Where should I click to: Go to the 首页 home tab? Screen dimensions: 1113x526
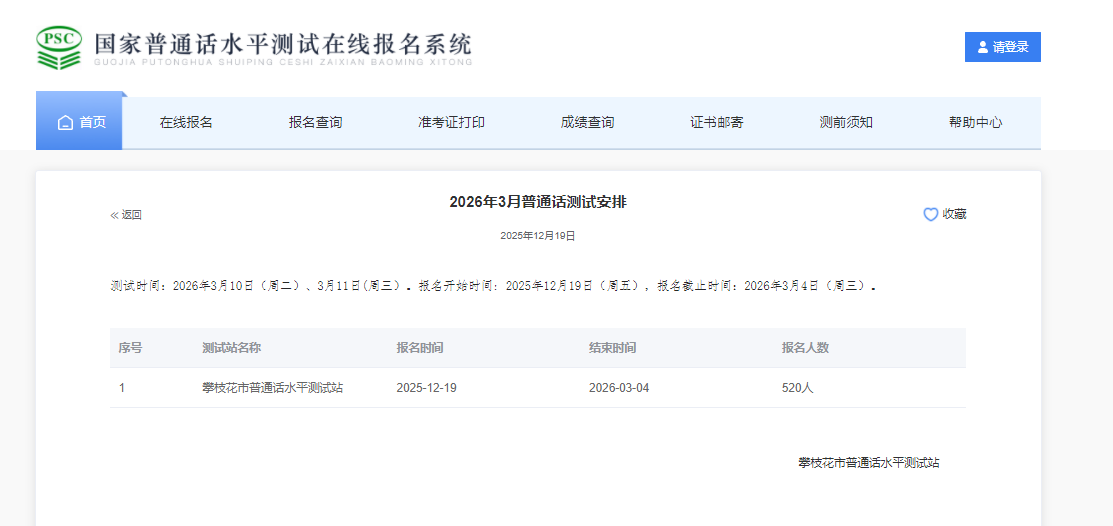click(80, 122)
